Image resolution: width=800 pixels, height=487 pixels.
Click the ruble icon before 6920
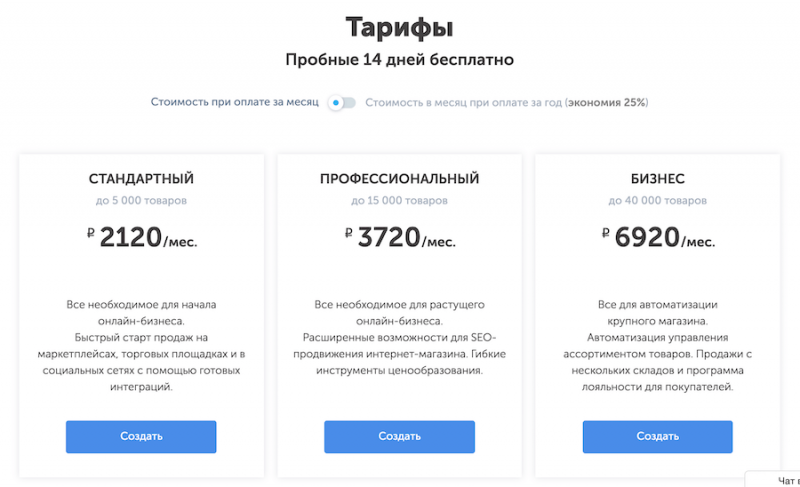click(x=606, y=233)
